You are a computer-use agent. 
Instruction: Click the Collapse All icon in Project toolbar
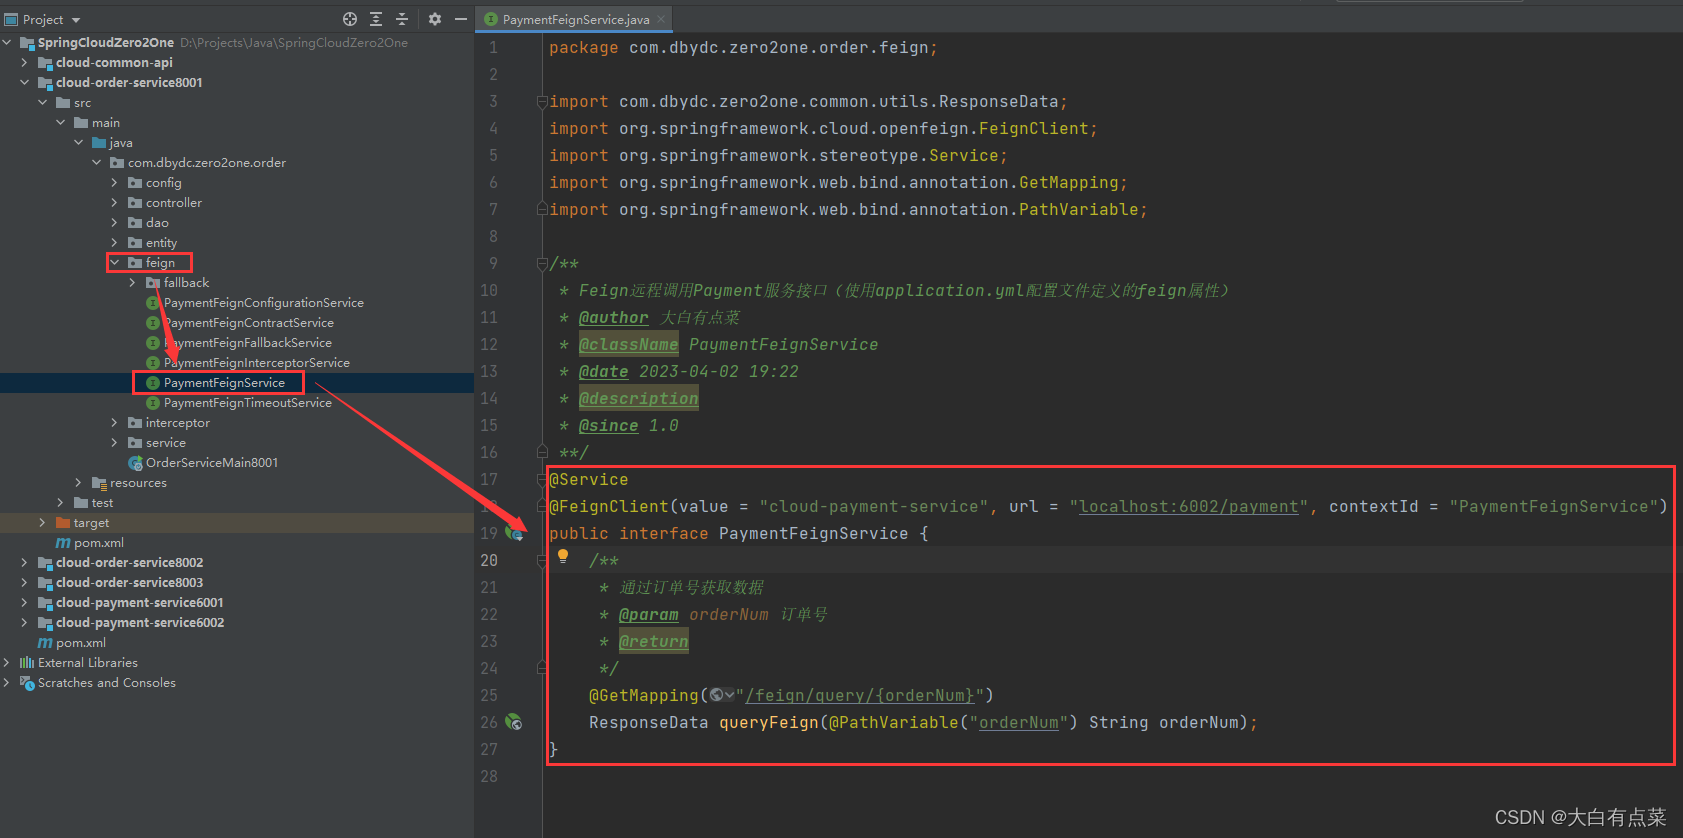[402, 19]
